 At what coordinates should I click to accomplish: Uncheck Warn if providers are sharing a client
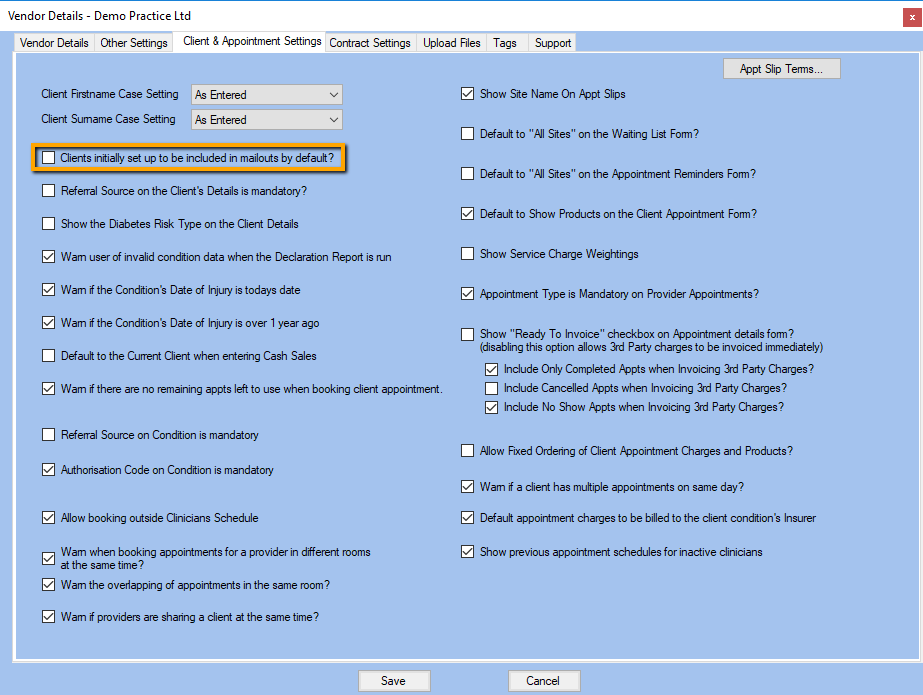point(49,617)
